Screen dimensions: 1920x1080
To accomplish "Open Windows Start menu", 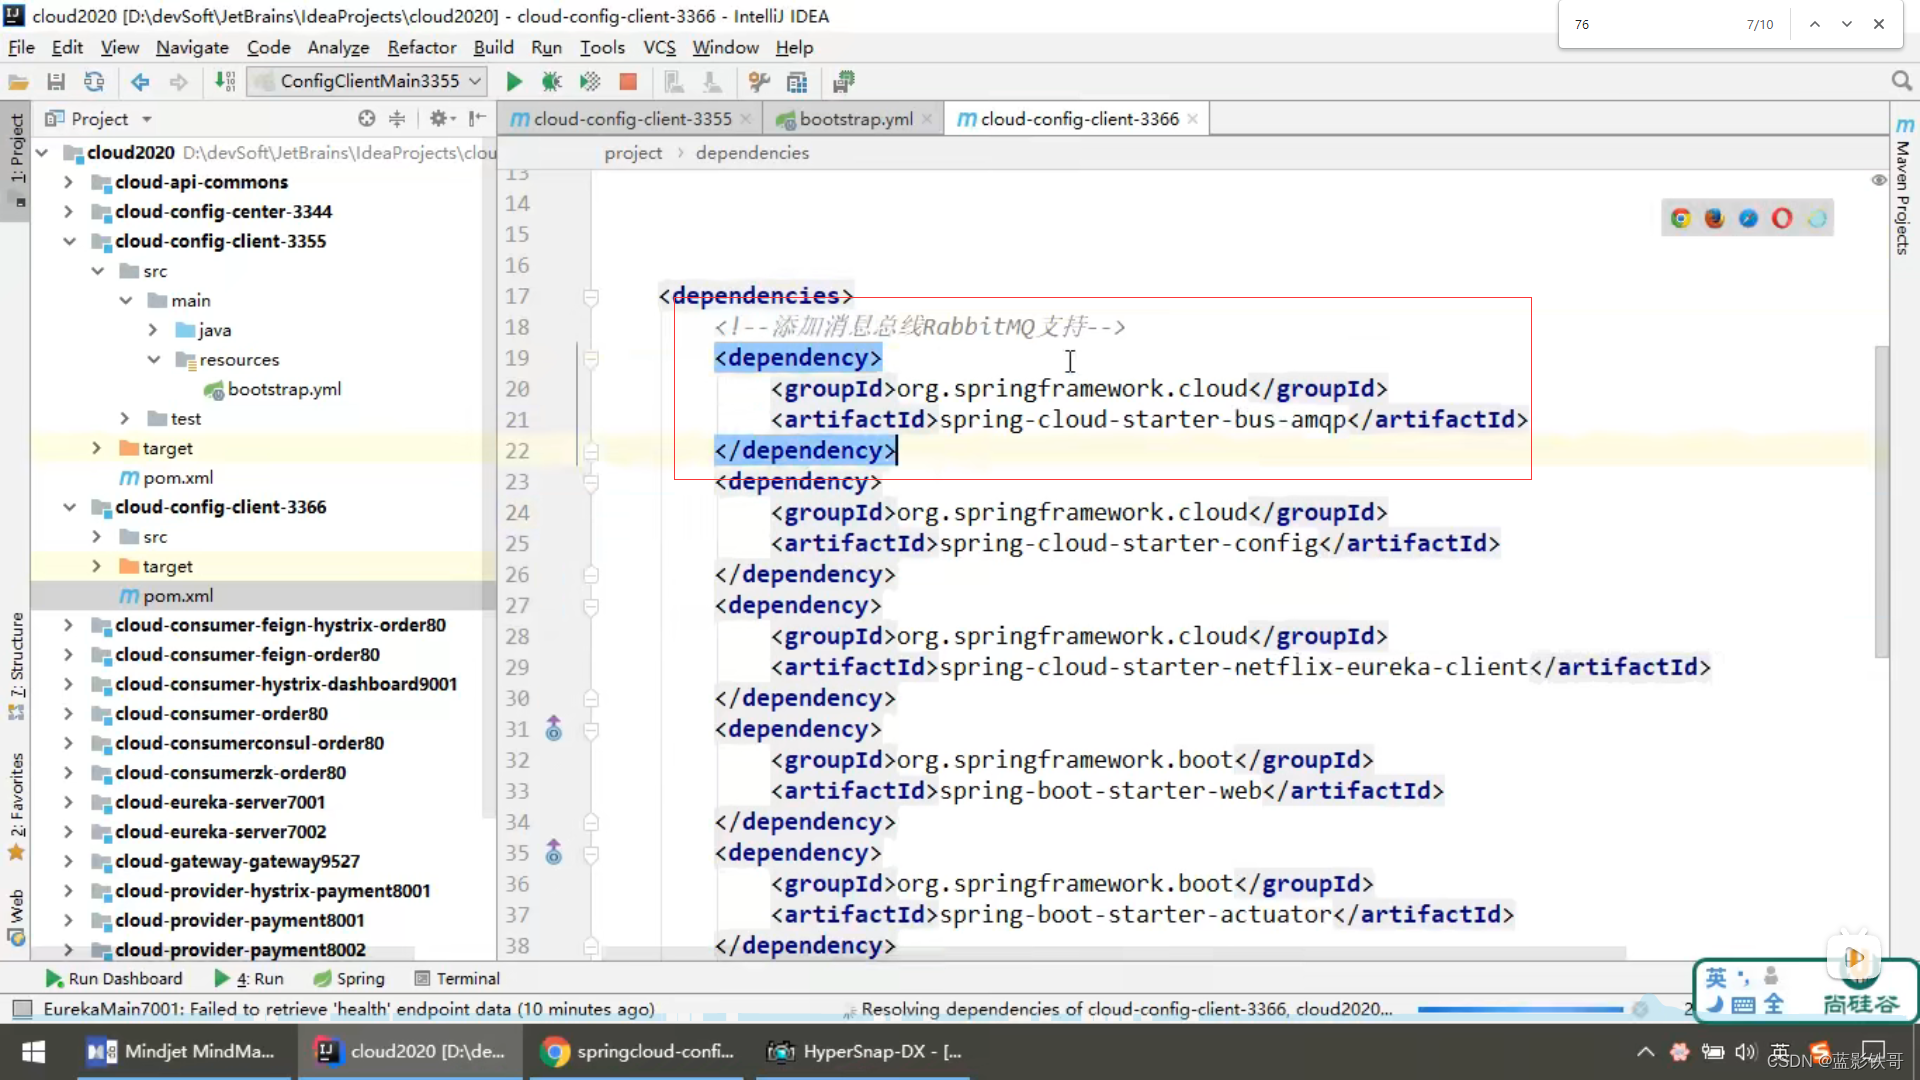I will 33,1052.
